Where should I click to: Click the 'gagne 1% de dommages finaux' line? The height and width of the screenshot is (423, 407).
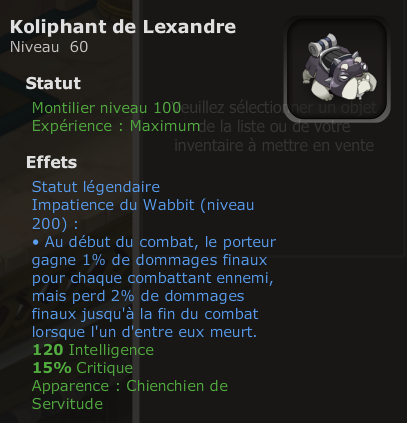[x=149, y=260]
